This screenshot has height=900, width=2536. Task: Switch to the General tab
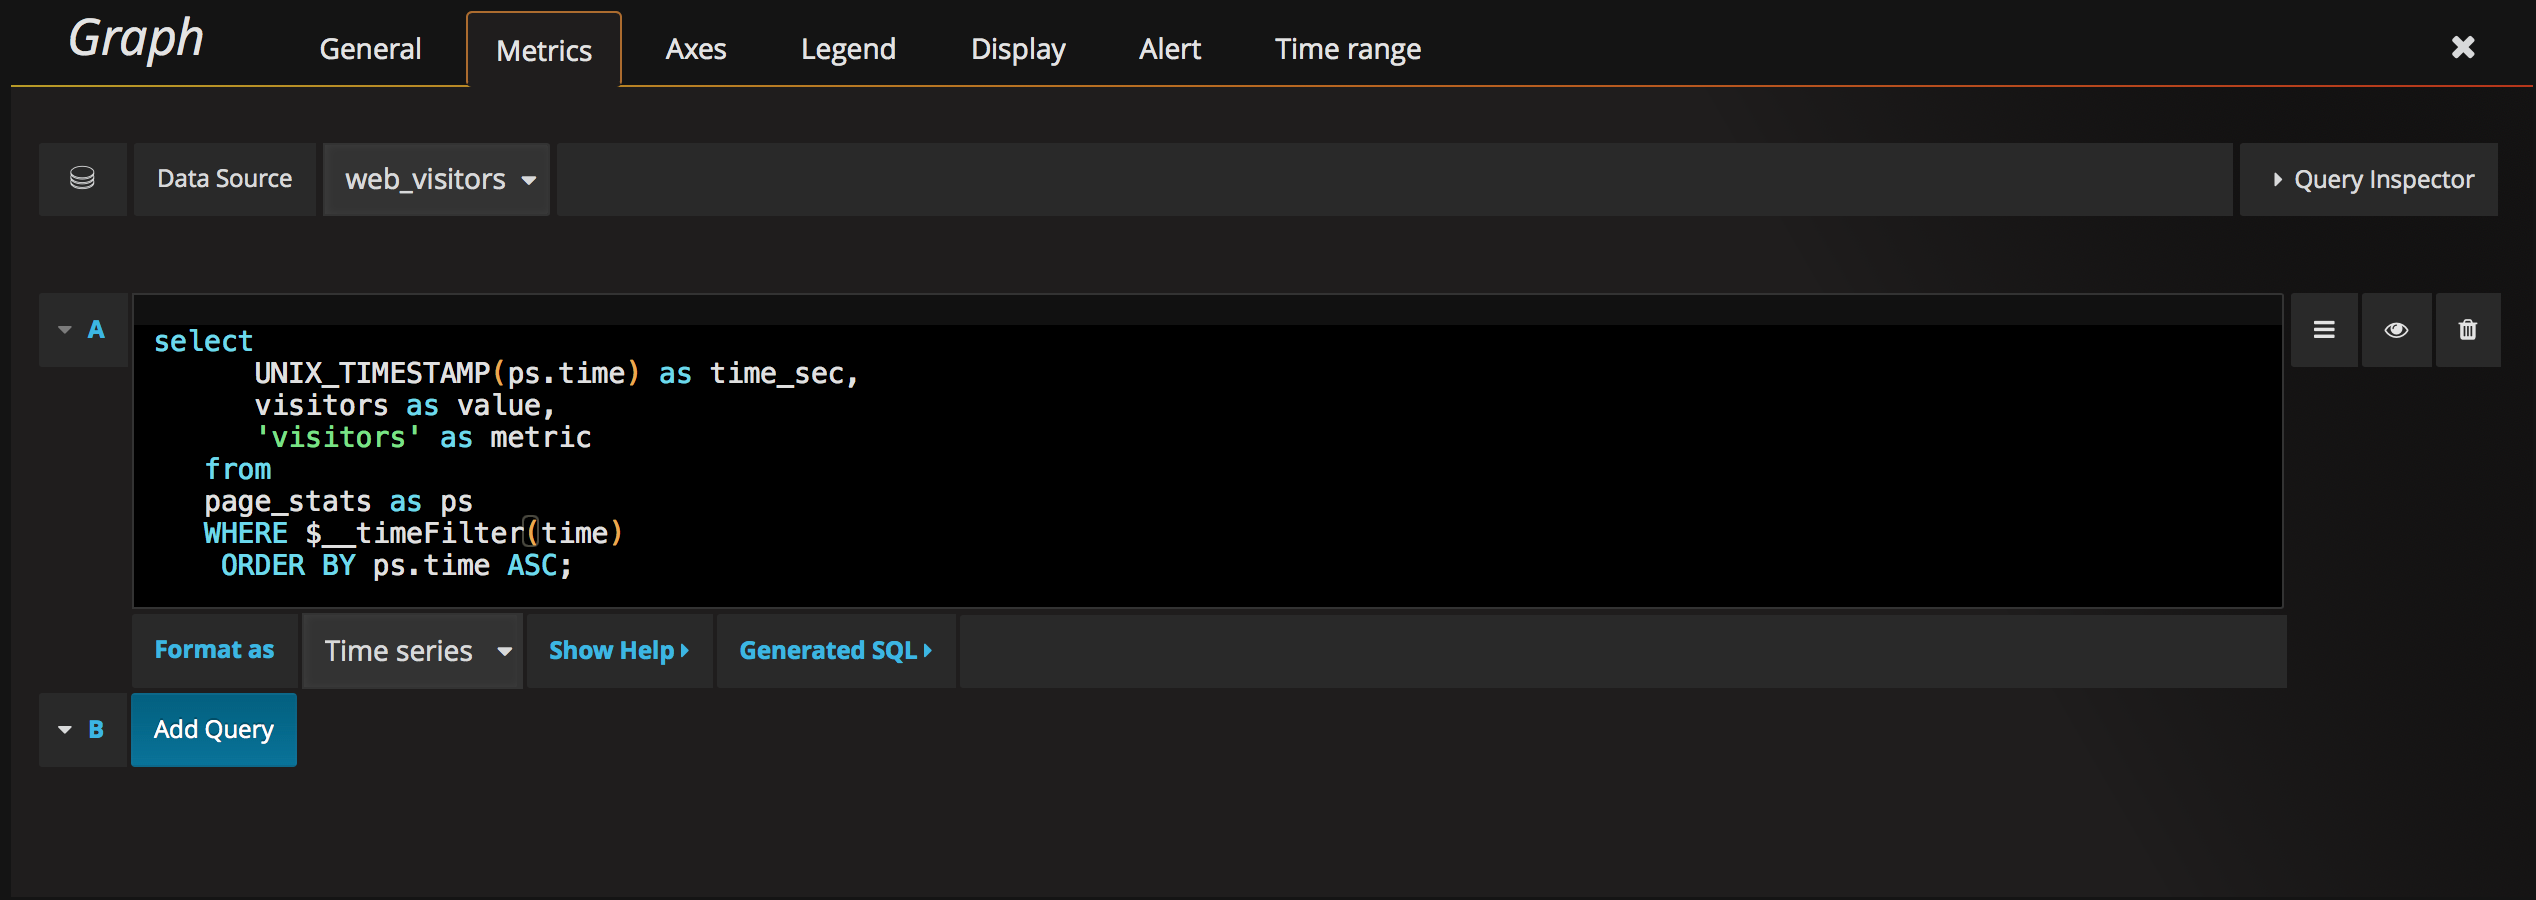tap(370, 49)
